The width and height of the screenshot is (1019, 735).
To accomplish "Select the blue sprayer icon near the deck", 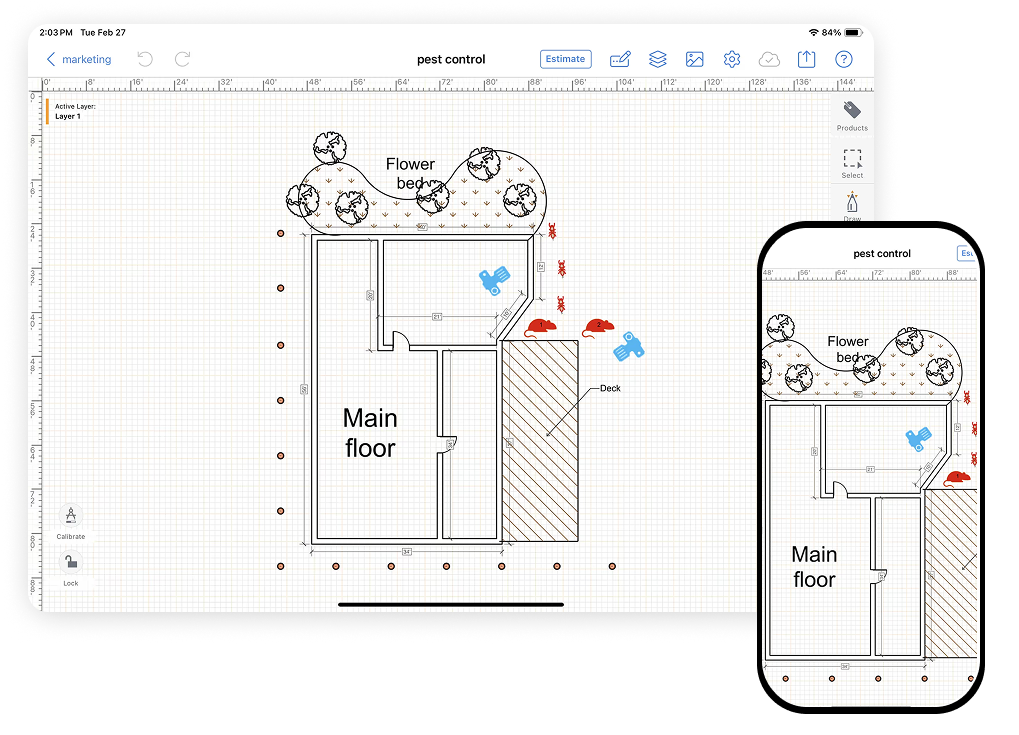I will [x=628, y=346].
